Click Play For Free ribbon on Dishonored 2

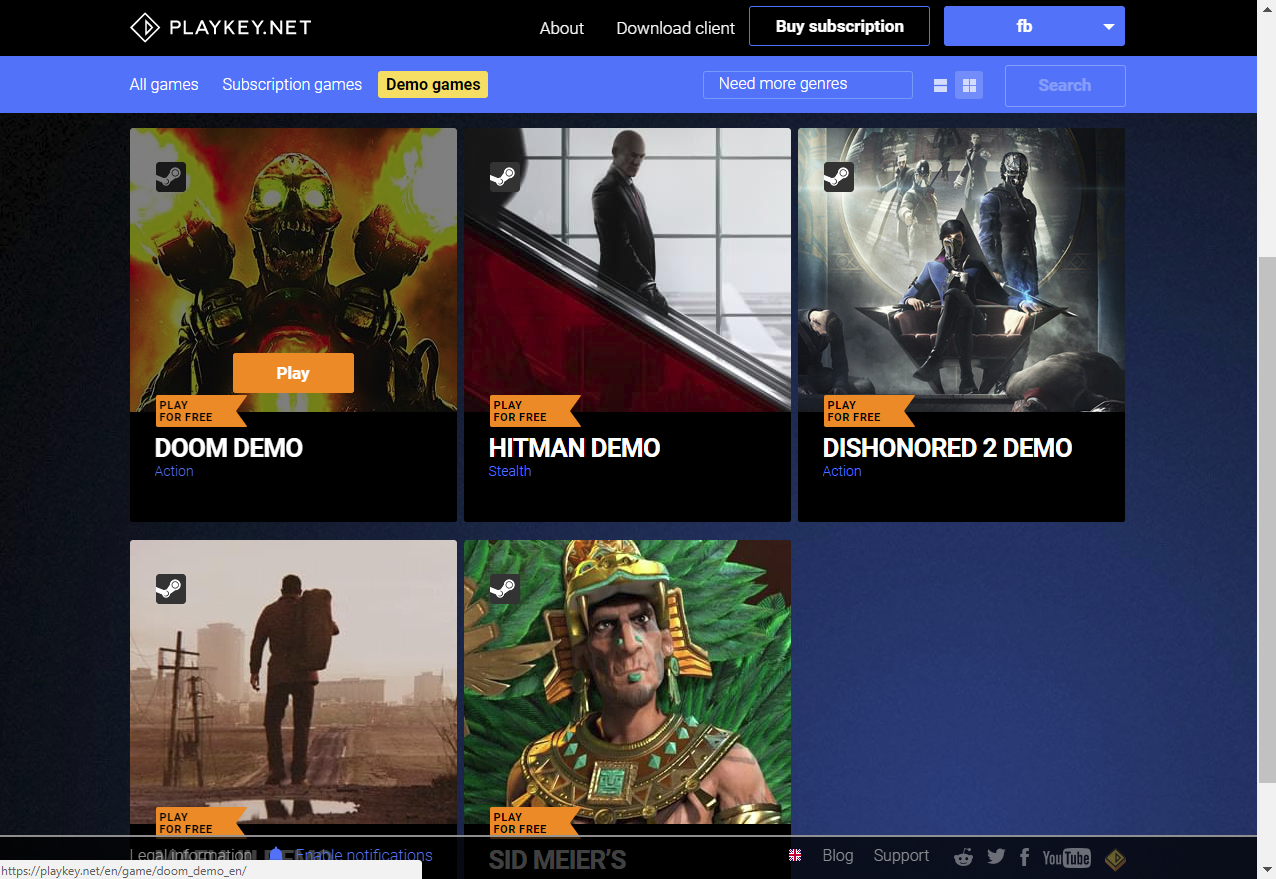click(868, 411)
